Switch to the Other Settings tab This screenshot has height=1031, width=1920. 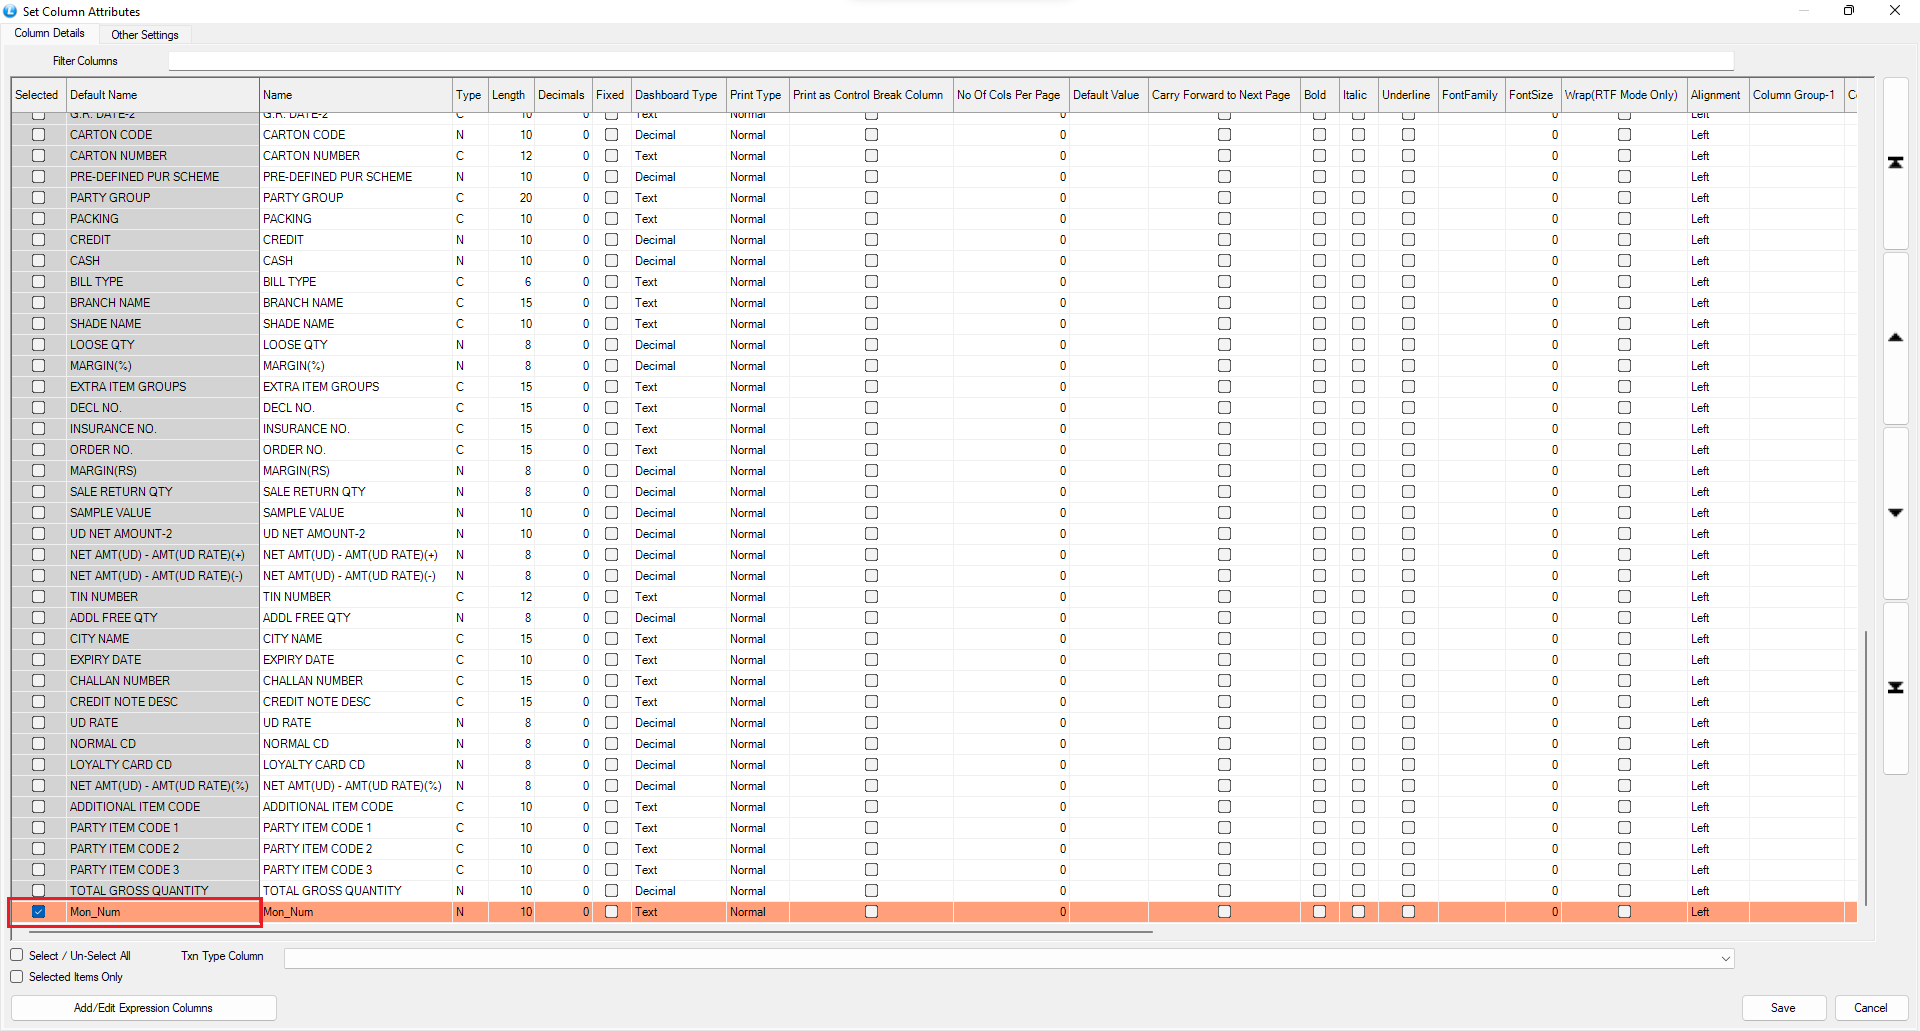(x=145, y=35)
